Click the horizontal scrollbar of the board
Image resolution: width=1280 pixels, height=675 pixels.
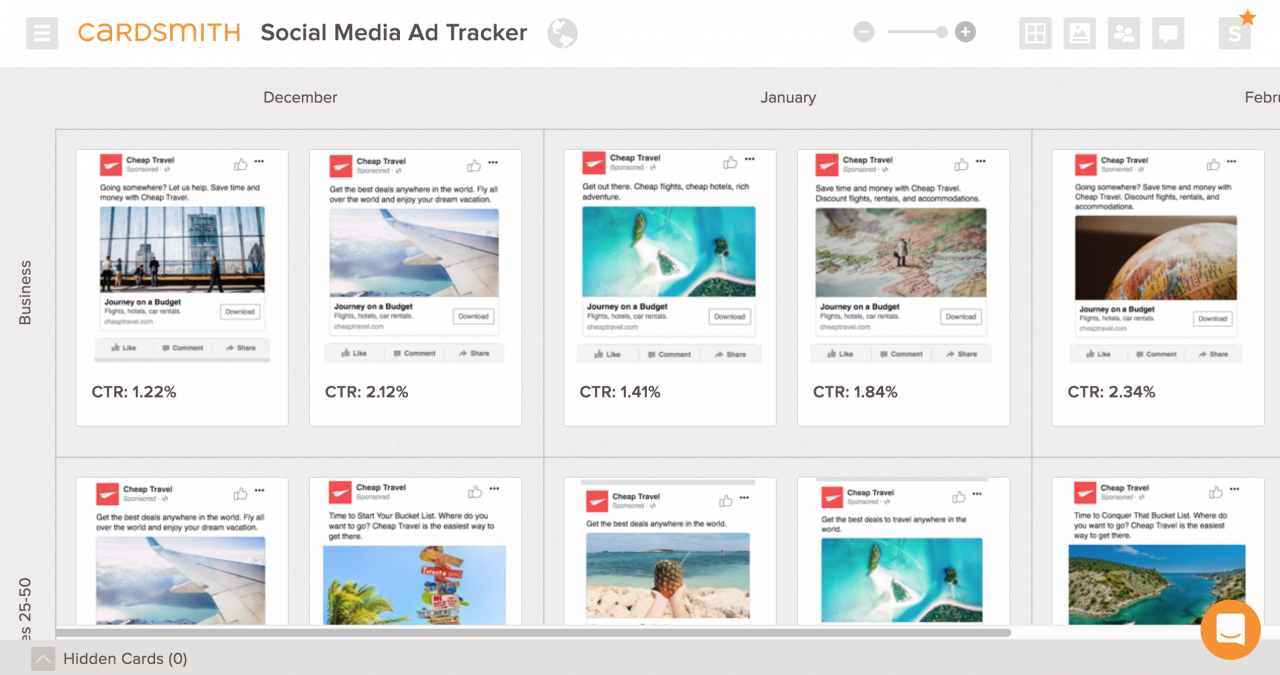click(533, 632)
